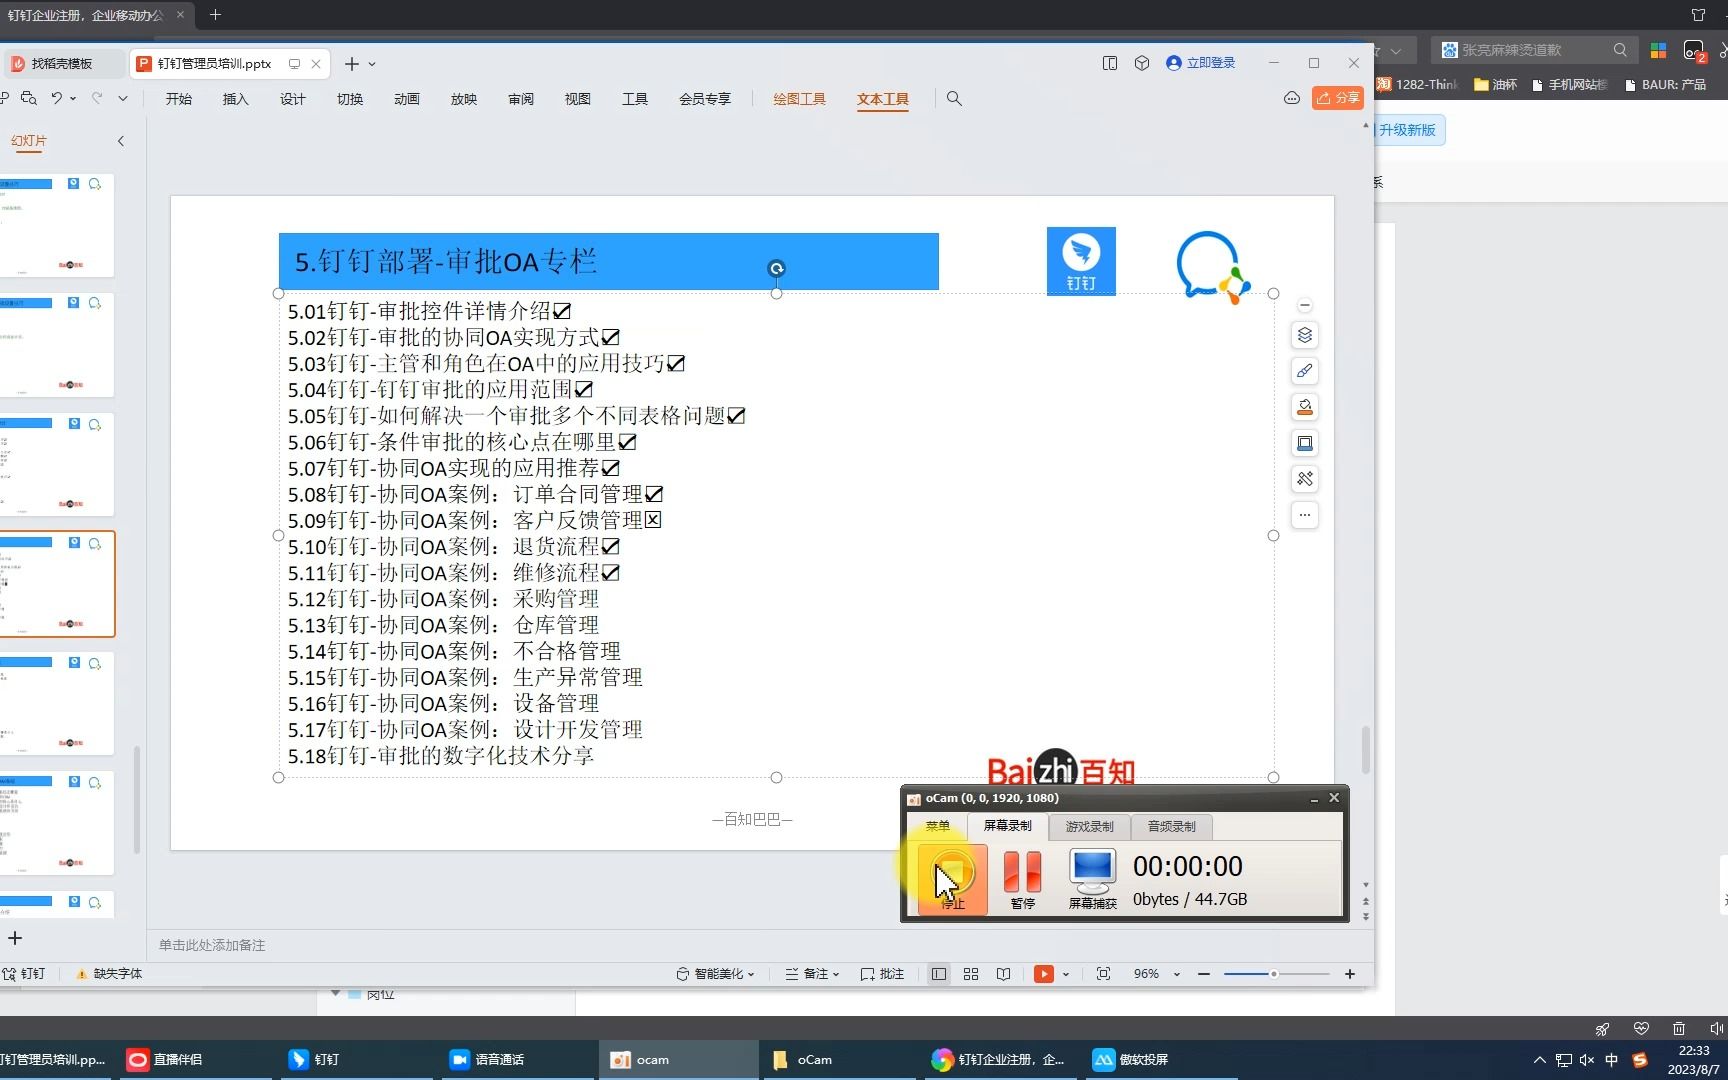Click the magic wand beautify icon on right sidebar

pyautogui.click(x=1304, y=479)
